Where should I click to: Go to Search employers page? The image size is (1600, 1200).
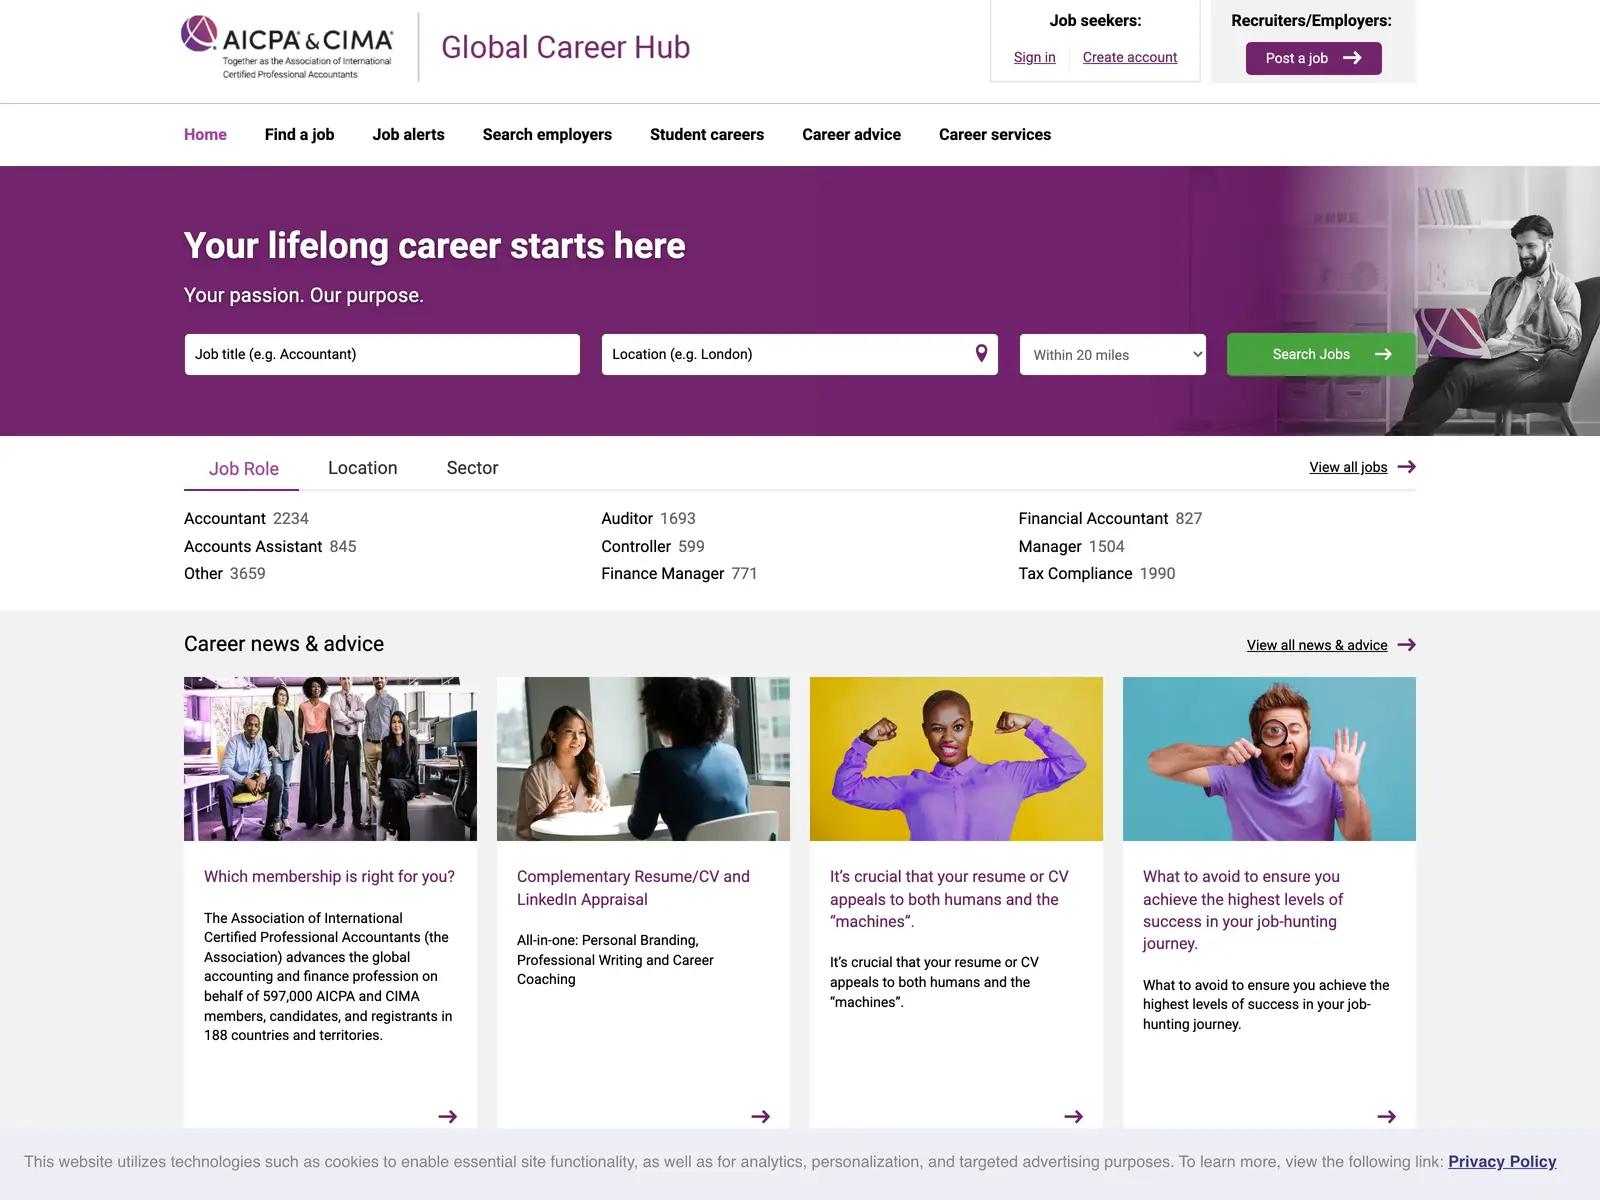coord(547,134)
